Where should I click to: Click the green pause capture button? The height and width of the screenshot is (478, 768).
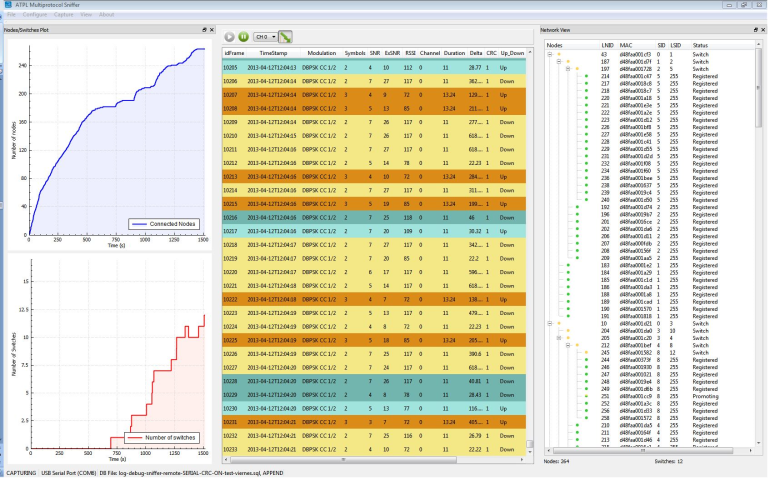(243, 37)
